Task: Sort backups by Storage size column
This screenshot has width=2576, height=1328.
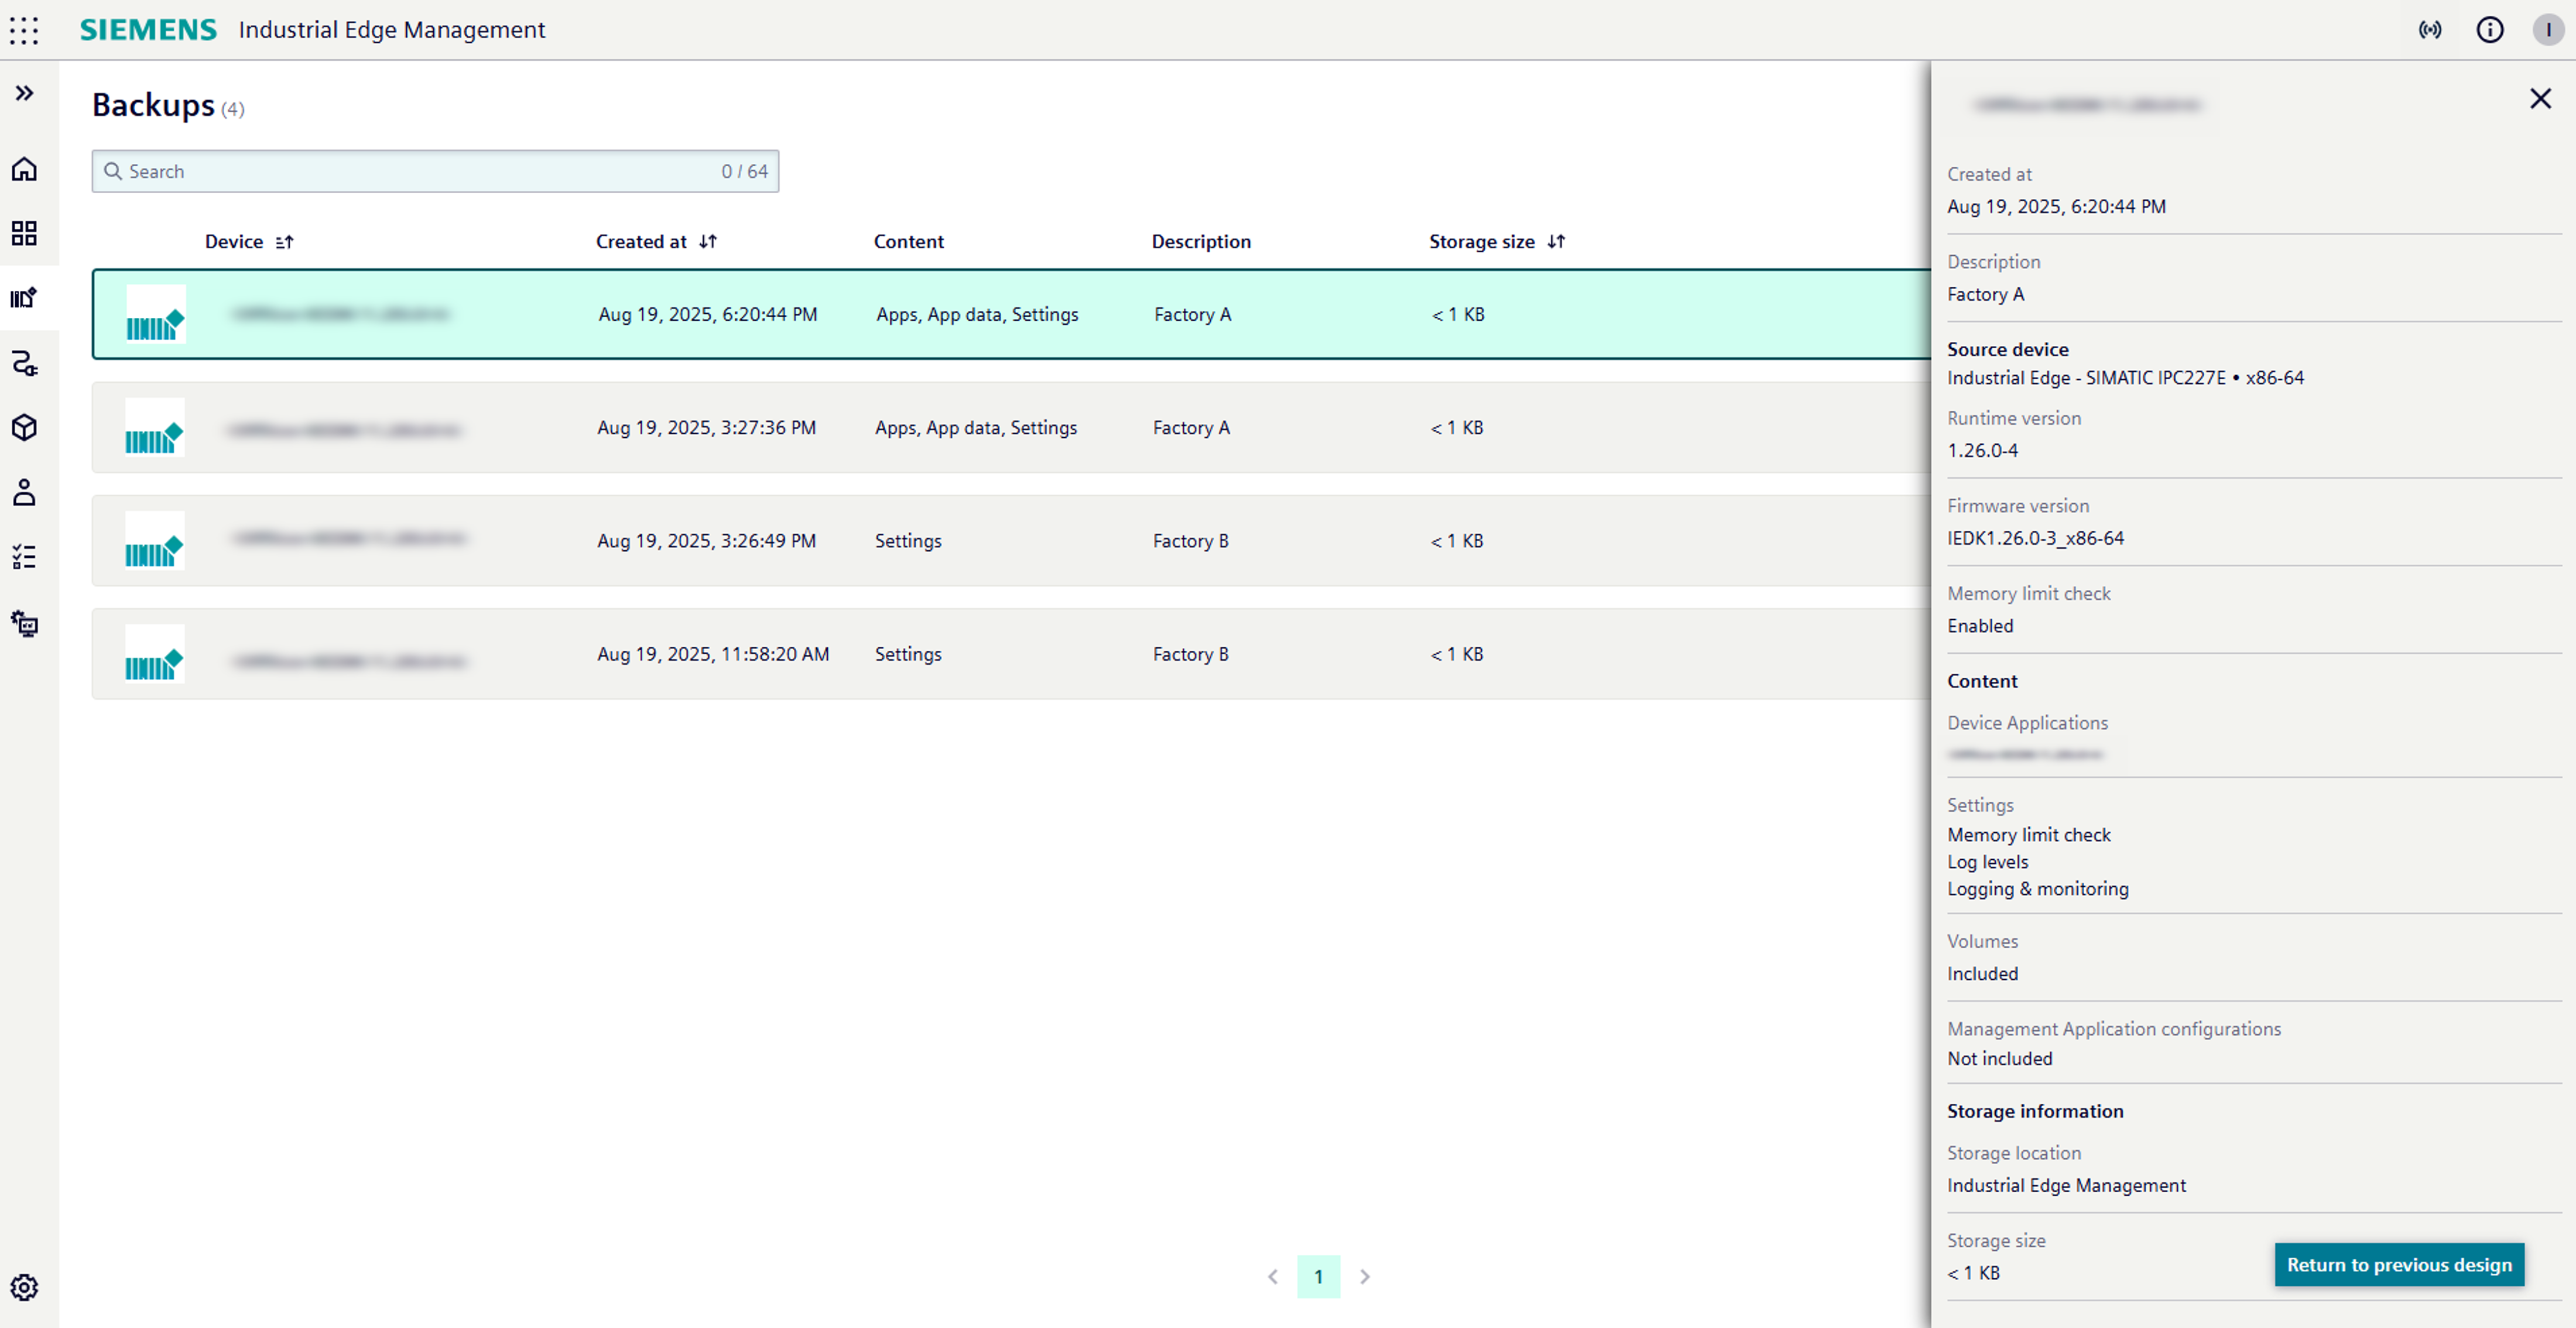Action: pos(1556,242)
